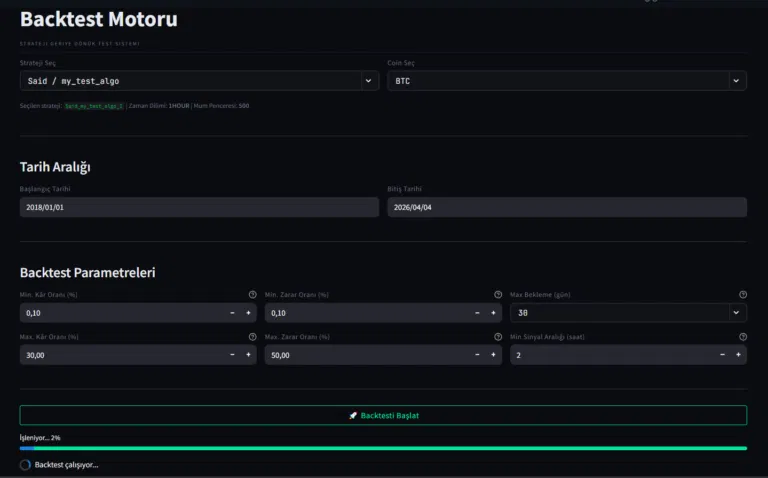The height and width of the screenshot is (478, 768).
Task: Expand the Max Bekleme dropdown
Action: [x=628, y=313]
